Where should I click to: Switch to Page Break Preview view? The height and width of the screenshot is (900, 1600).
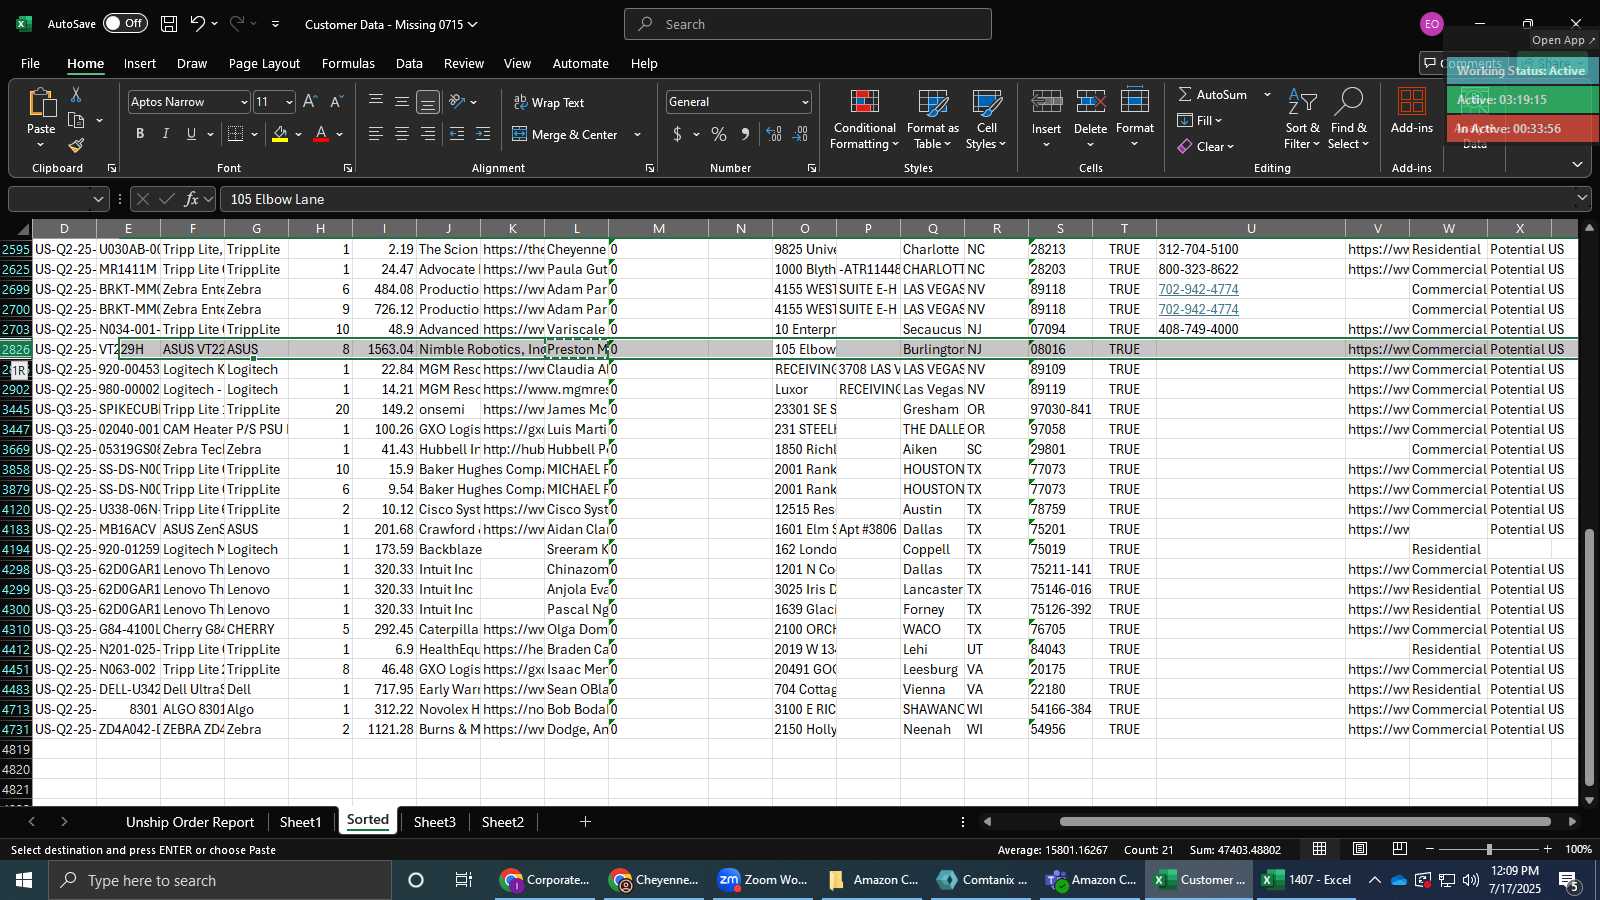(x=1400, y=849)
